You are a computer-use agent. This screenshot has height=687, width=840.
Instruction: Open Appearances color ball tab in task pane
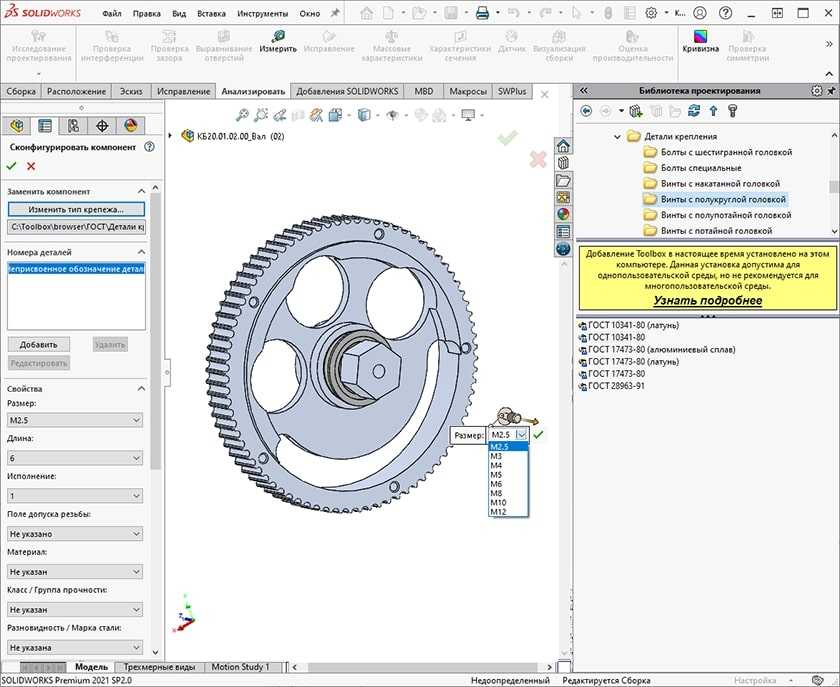563,214
